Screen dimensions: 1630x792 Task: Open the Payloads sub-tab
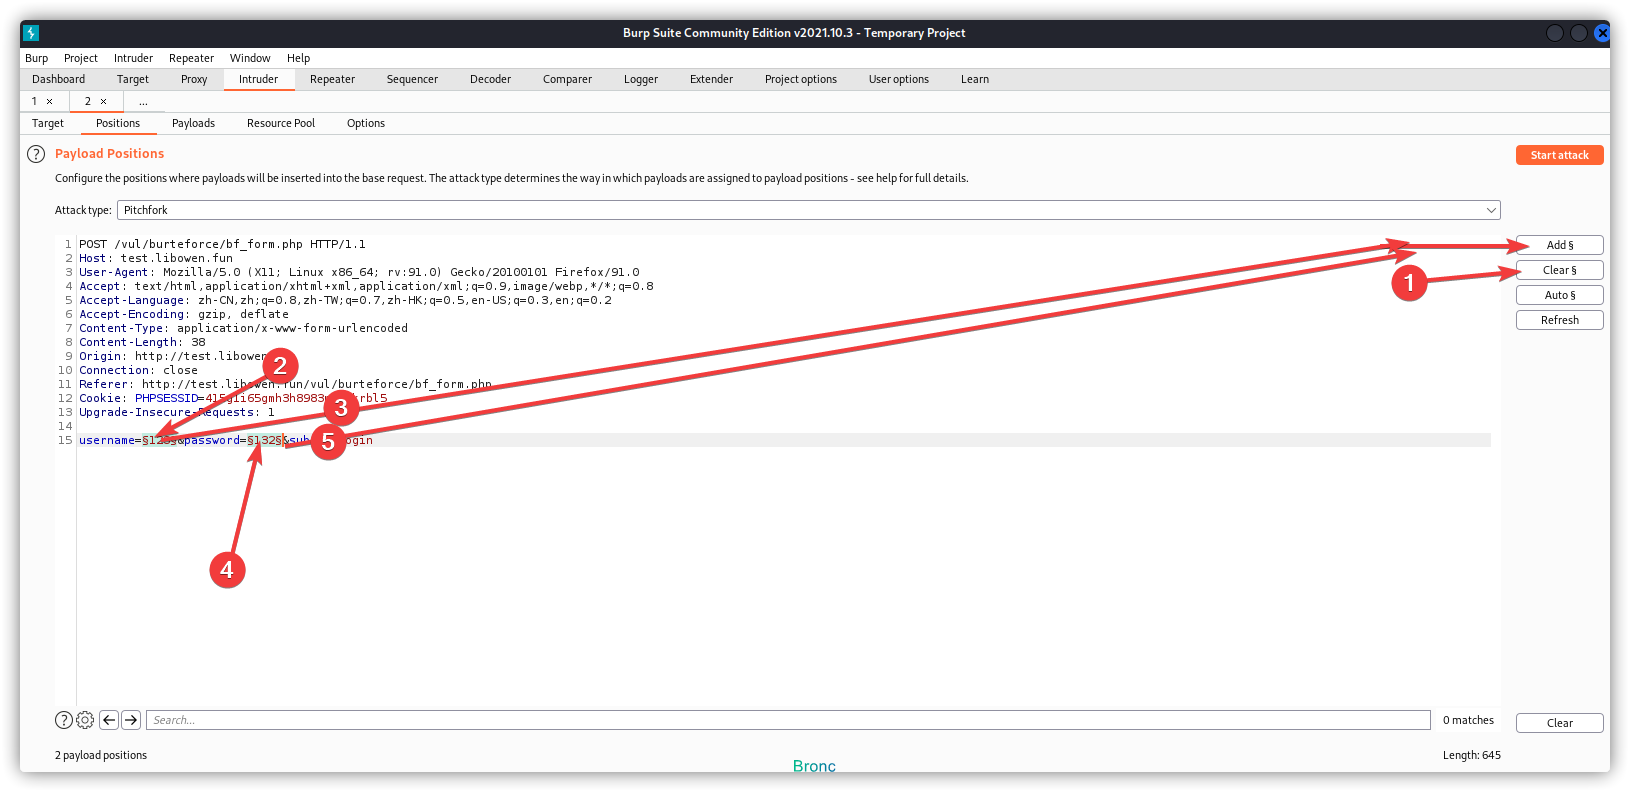pyautogui.click(x=193, y=123)
